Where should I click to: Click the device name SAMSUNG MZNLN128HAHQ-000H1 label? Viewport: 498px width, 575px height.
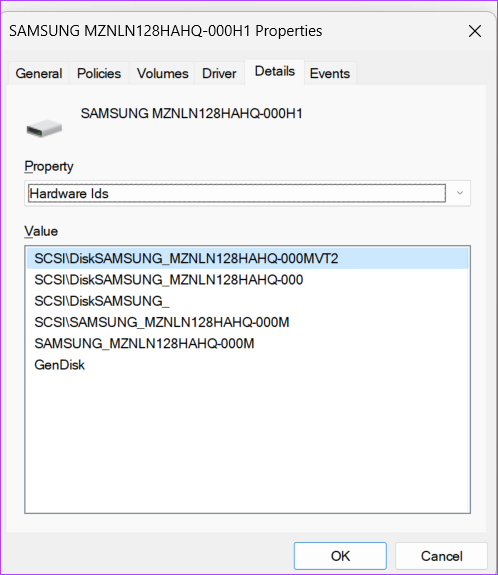191,114
